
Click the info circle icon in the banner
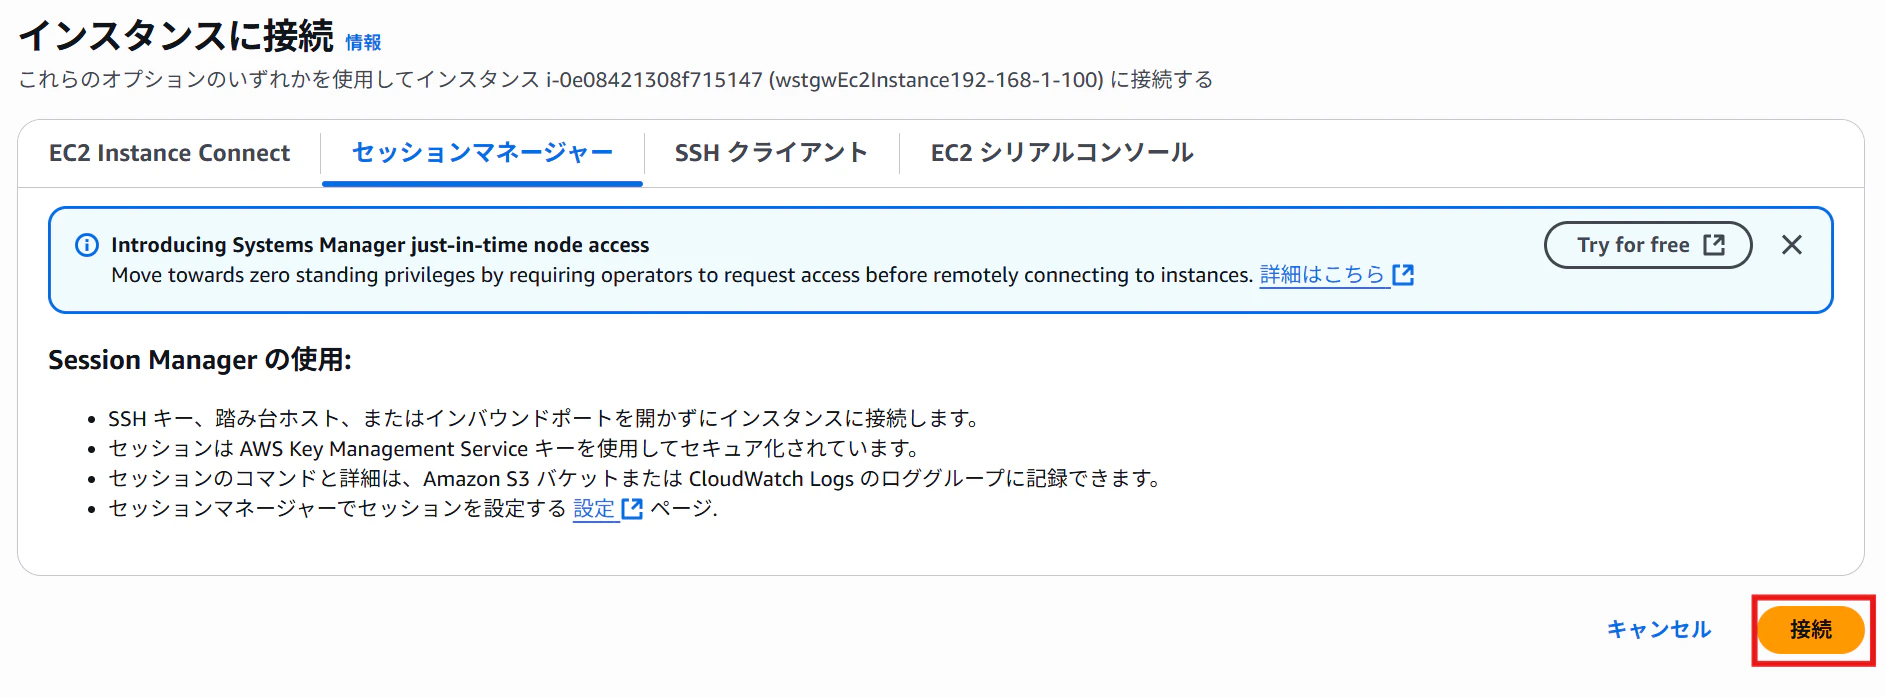pyautogui.click(x=87, y=245)
